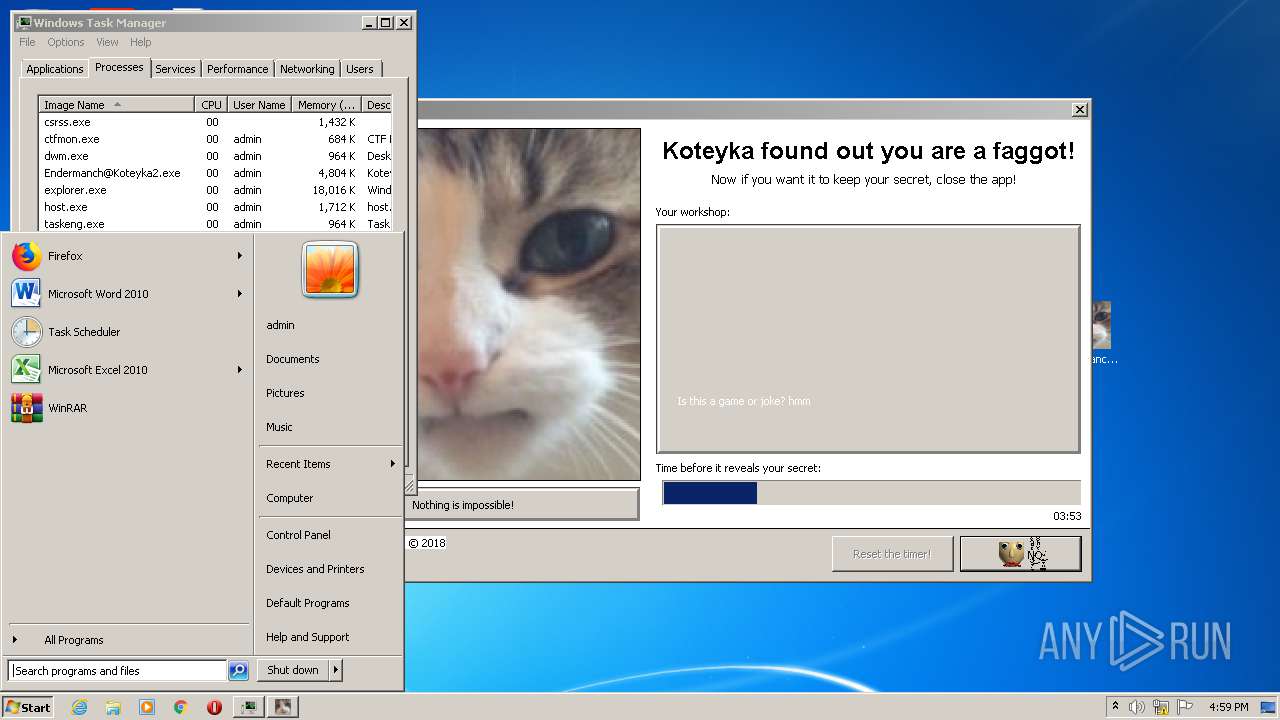Click the Reset the timer! button
Screen dimensions: 1280x720
[892, 554]
